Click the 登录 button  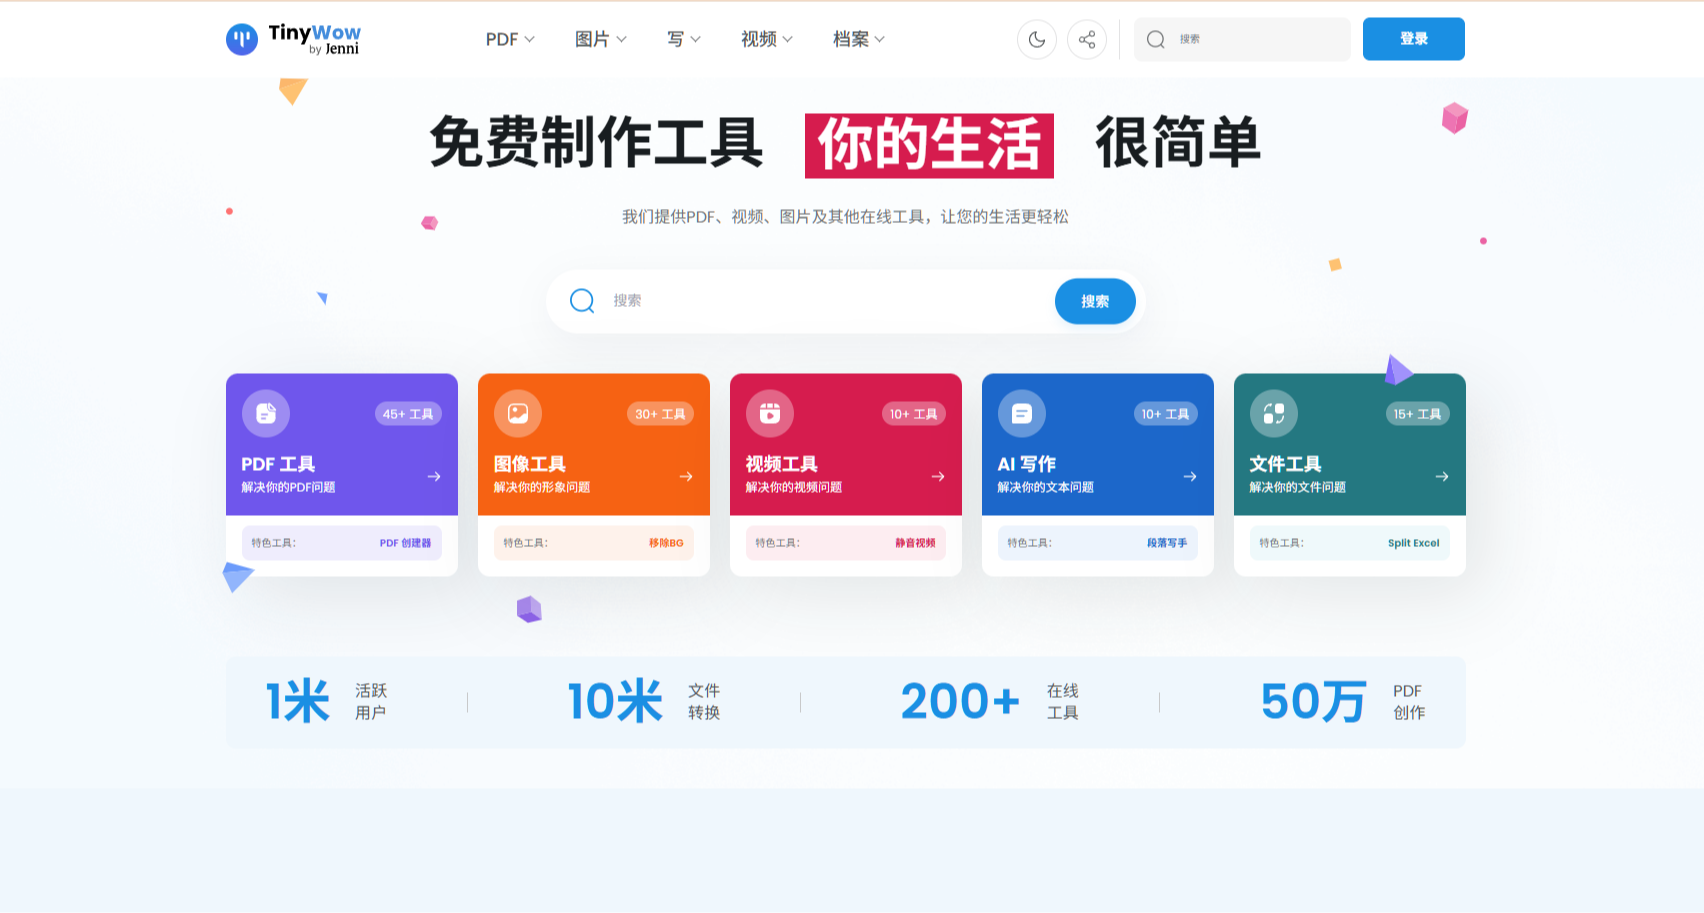coord(1413,39)
